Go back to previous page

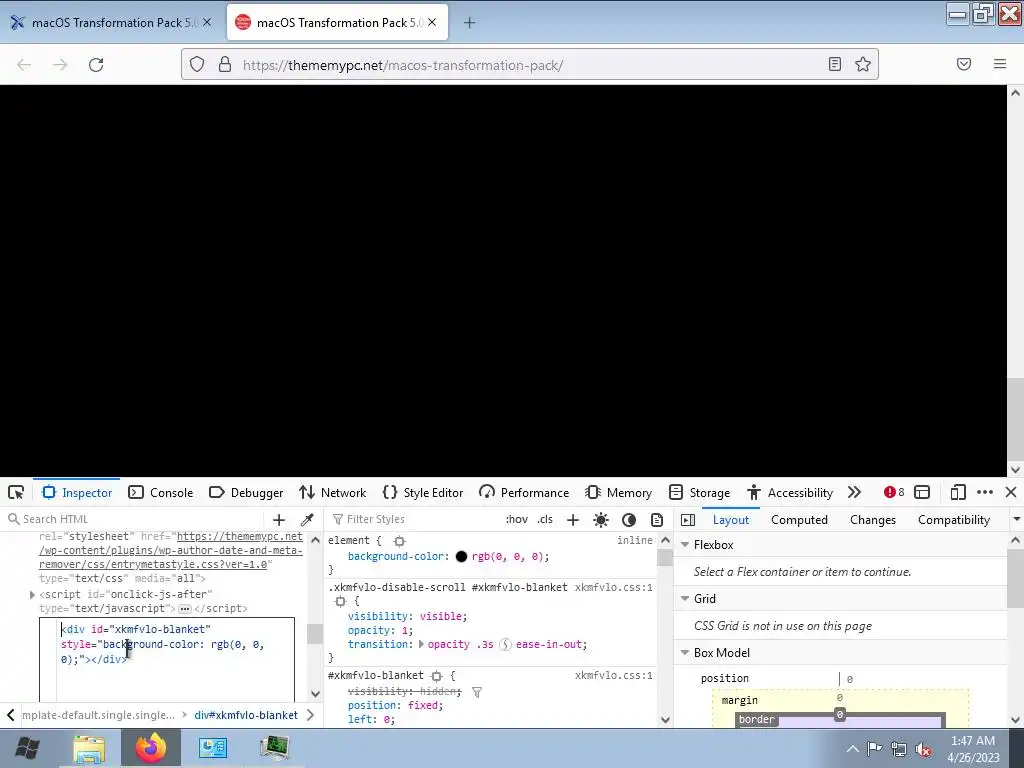(x=24, y=65)
